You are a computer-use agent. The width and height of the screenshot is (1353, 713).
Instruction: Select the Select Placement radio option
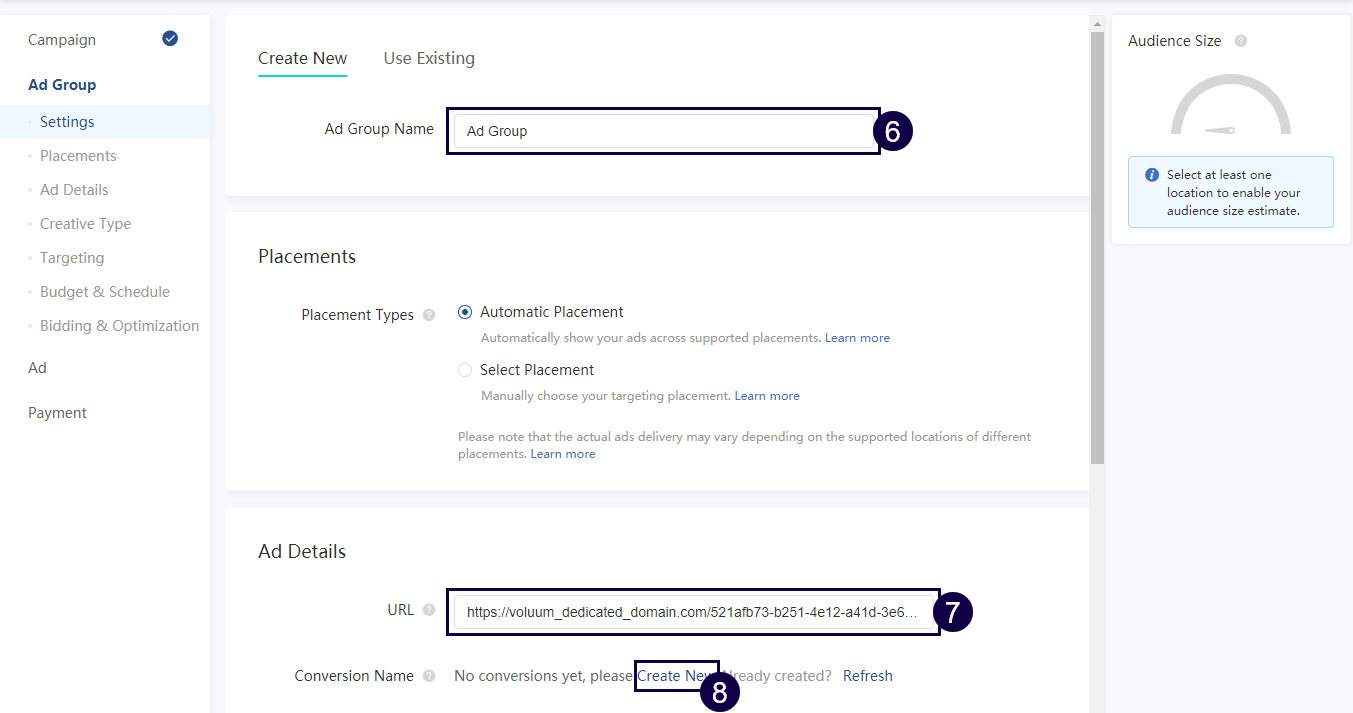coord(465,370)
